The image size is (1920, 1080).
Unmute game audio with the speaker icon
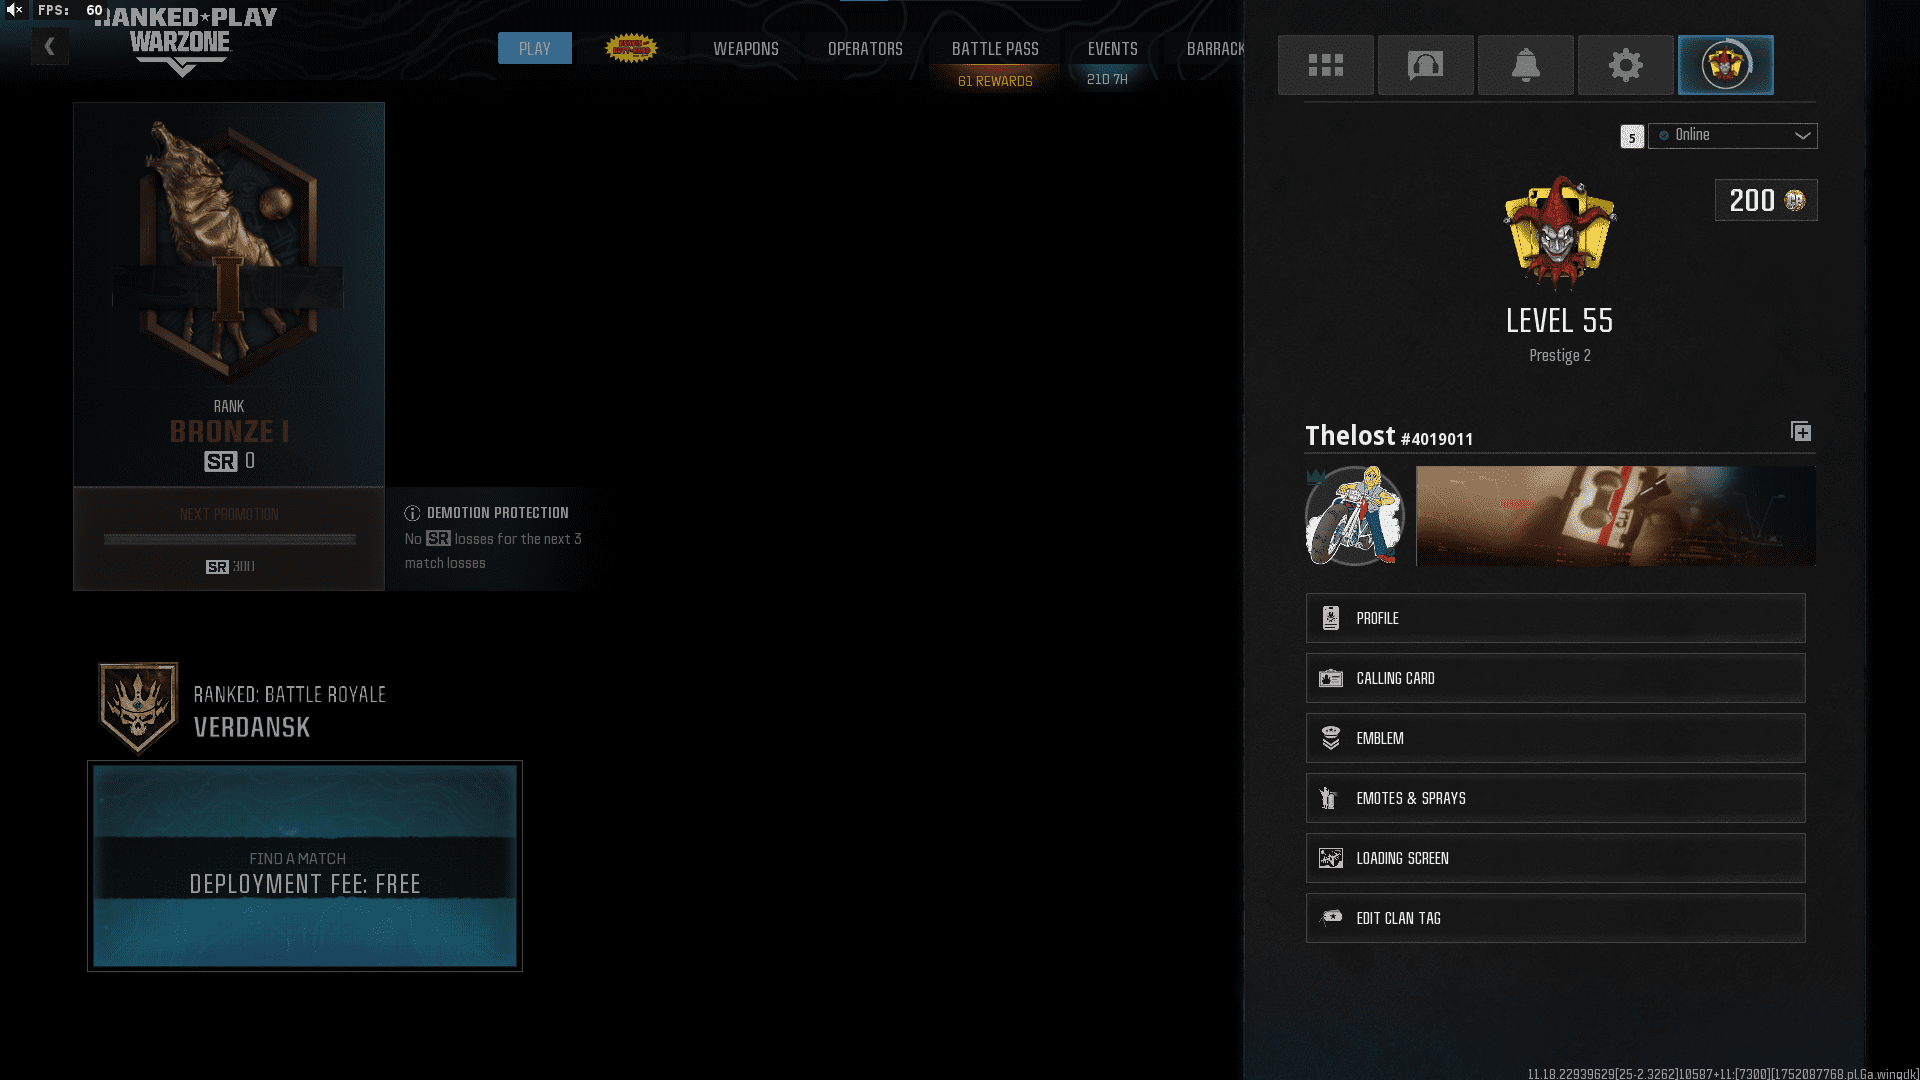click(12, 9)
